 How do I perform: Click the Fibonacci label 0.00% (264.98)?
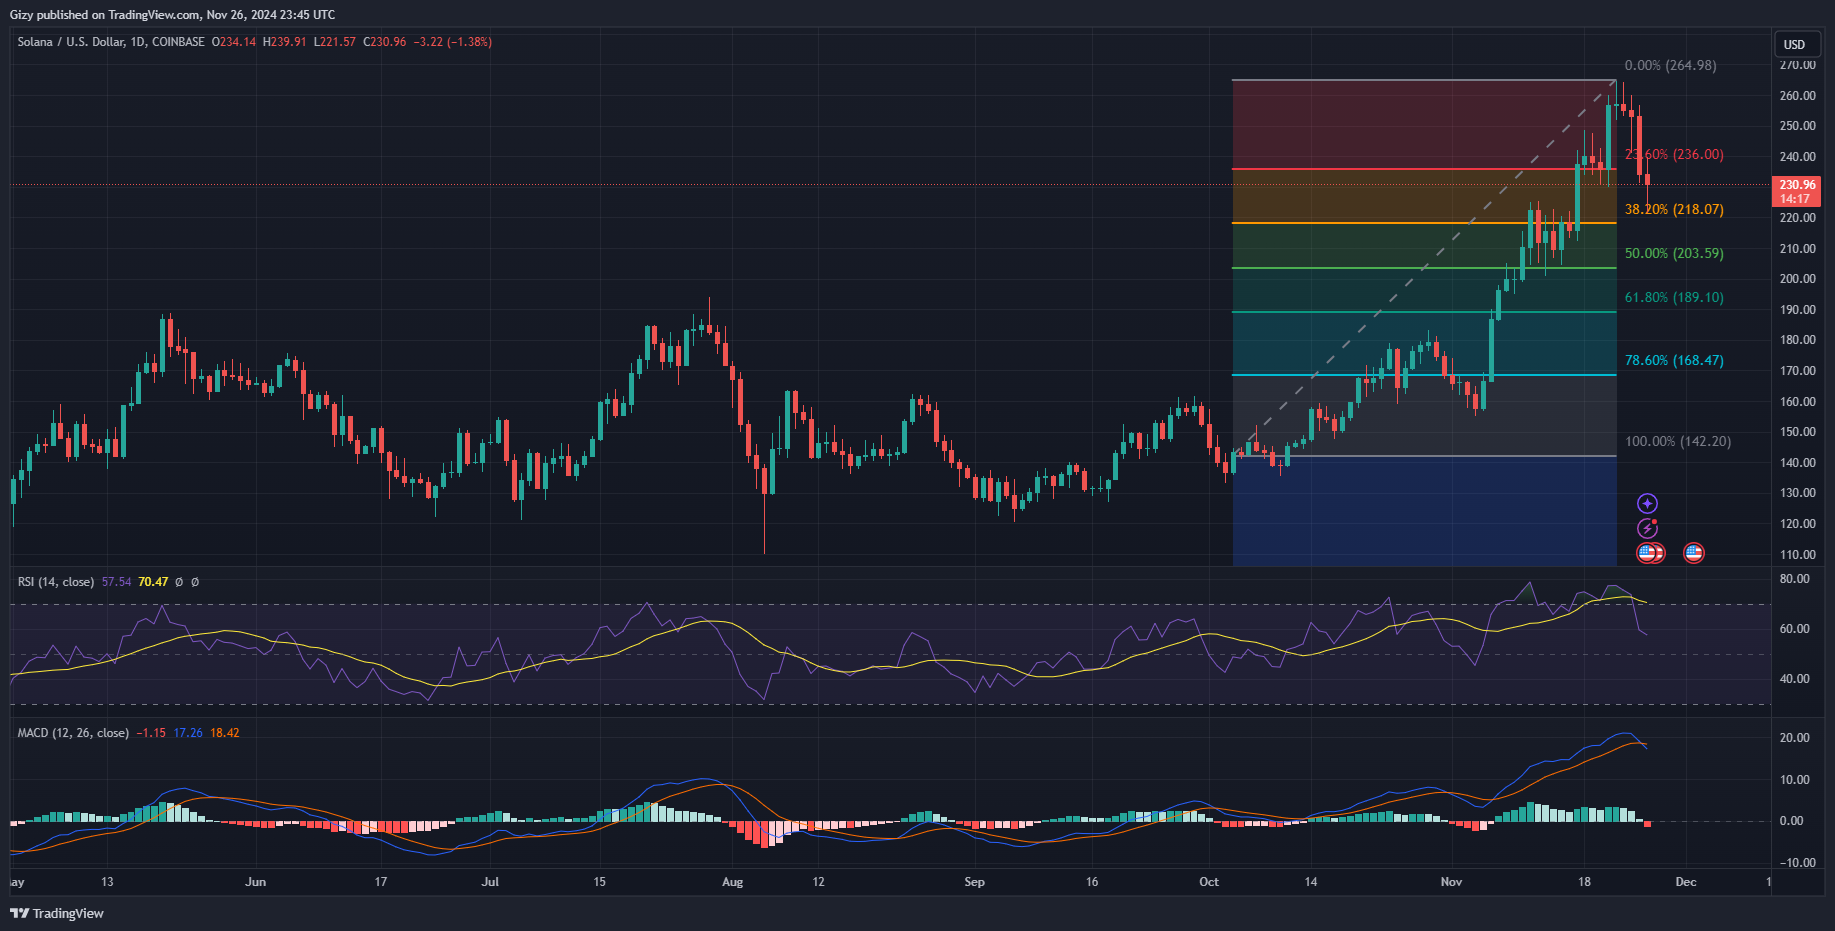[x=1670, y=65]
